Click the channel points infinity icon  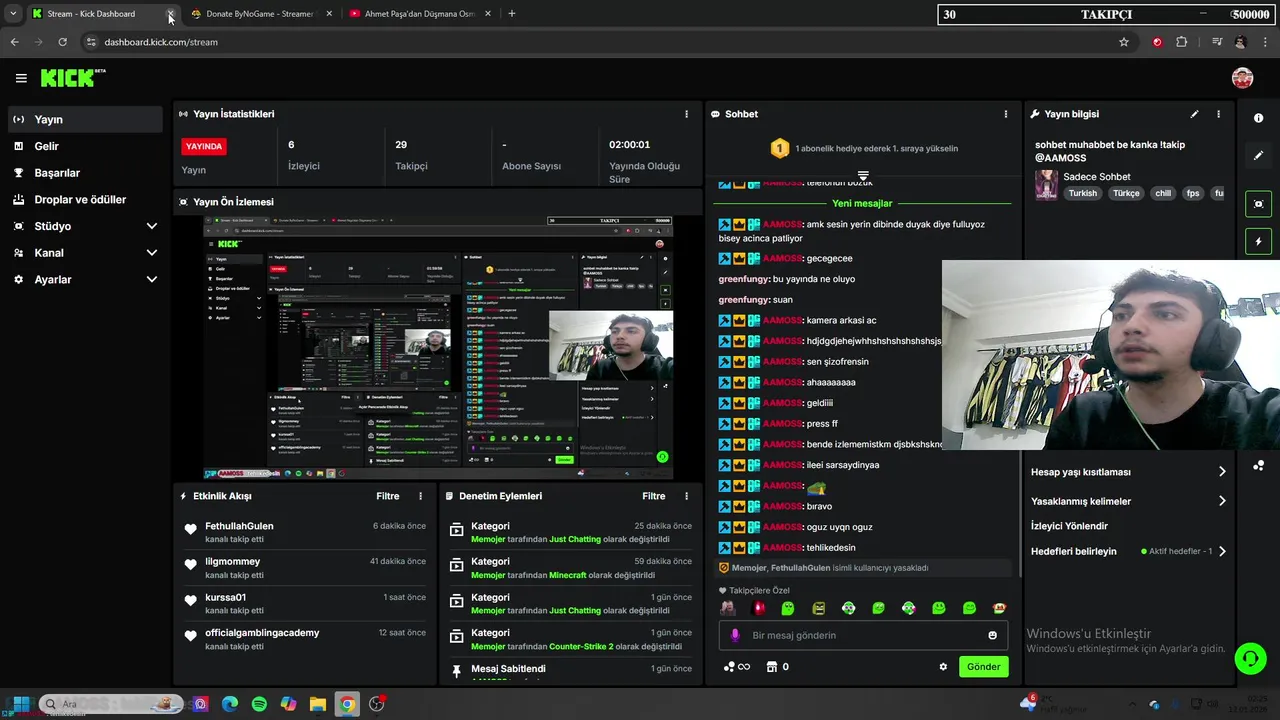point(737,667)
